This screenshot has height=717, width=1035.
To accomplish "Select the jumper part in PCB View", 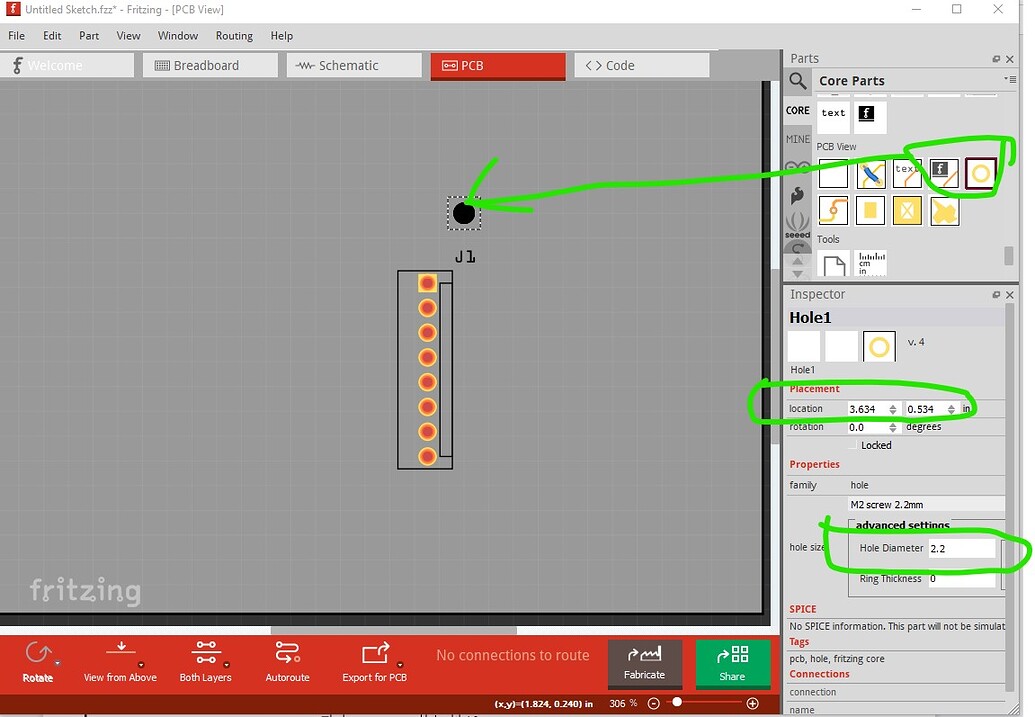I will point(870,174).
